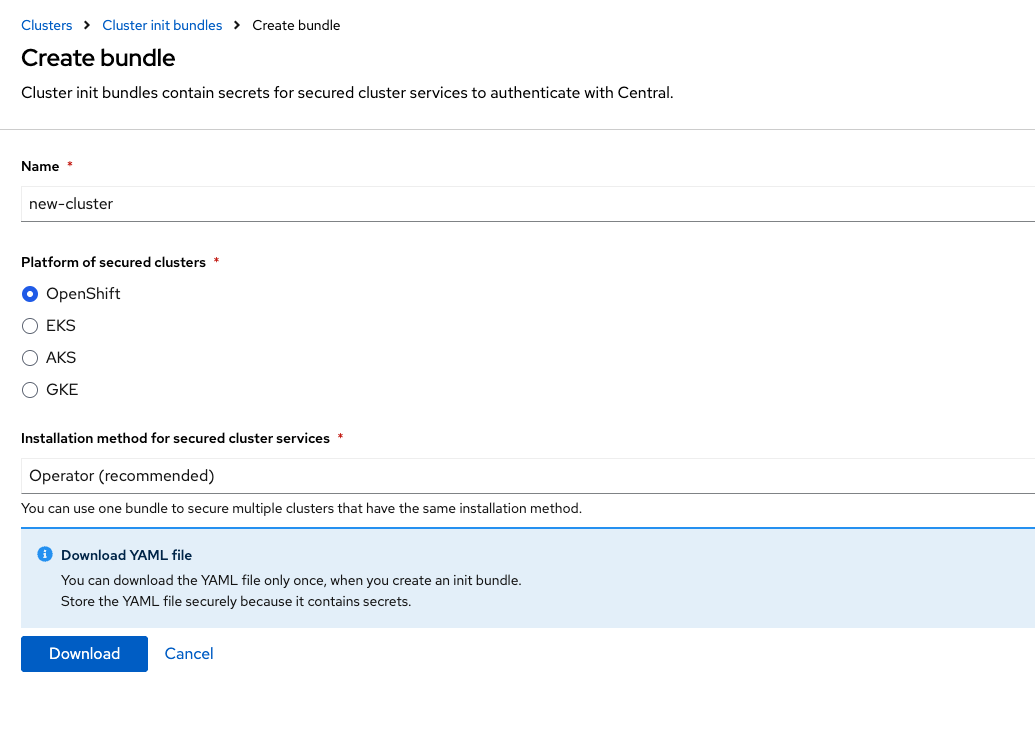Click the Platform of secured clusters label
1035x734 pixels.
tap(114, 262)
